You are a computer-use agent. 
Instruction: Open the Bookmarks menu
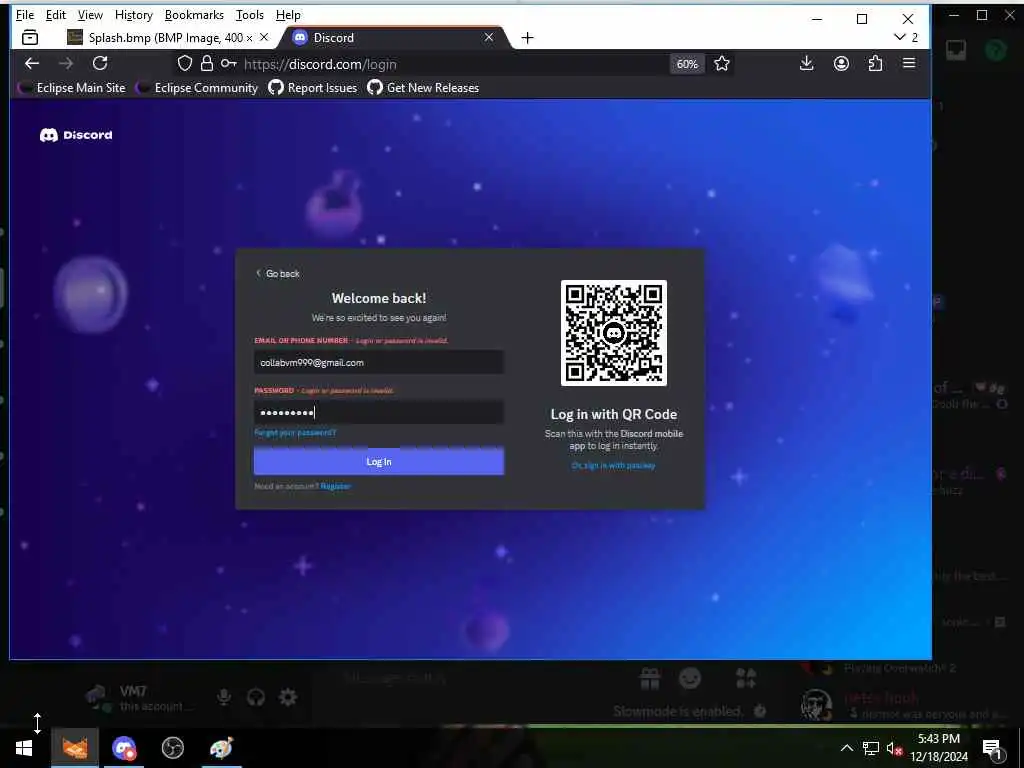pos(194,14)
